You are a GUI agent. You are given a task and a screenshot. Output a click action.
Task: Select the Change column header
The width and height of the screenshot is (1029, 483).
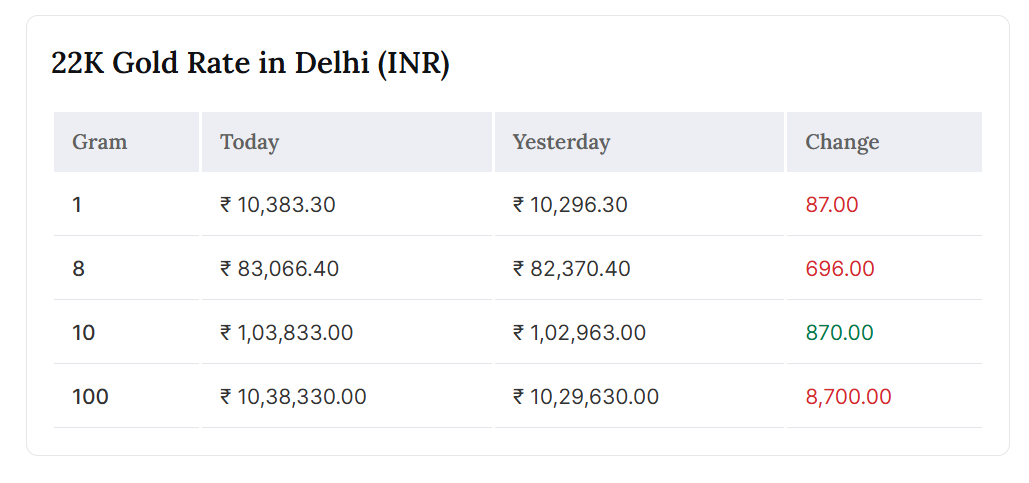coord(842,142)
